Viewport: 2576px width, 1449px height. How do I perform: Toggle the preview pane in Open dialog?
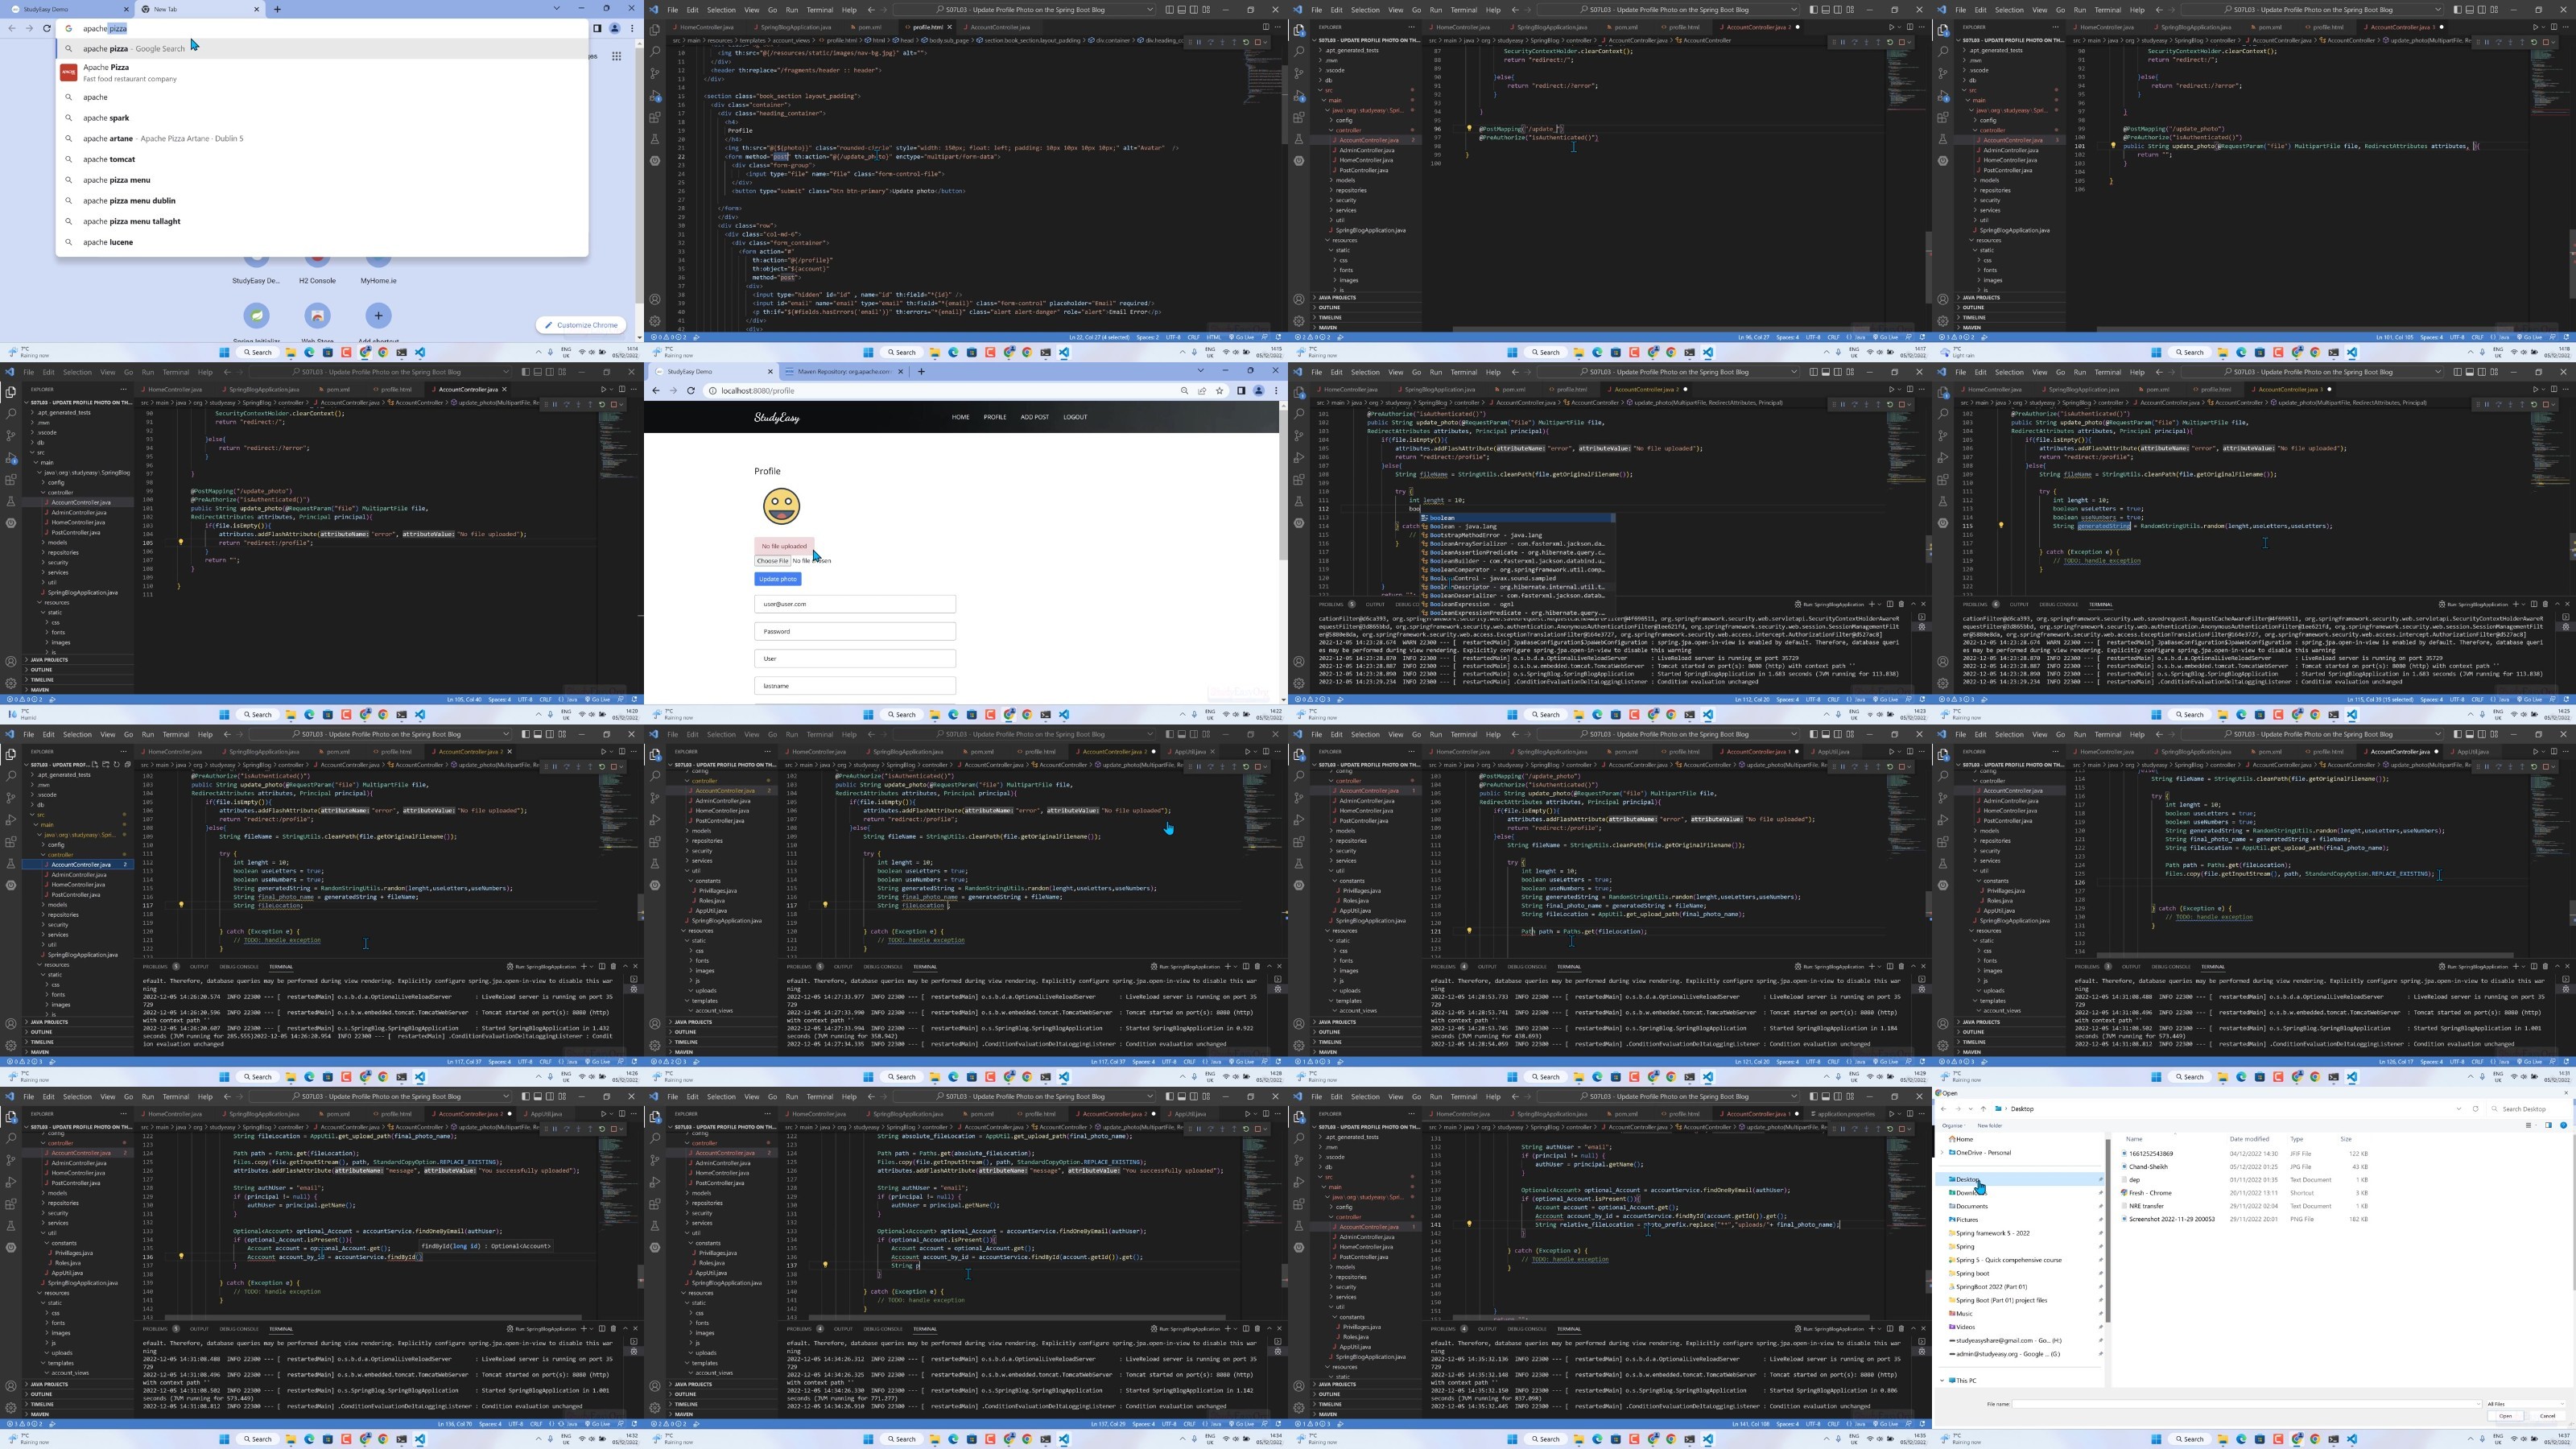tap(2548, 1126)
